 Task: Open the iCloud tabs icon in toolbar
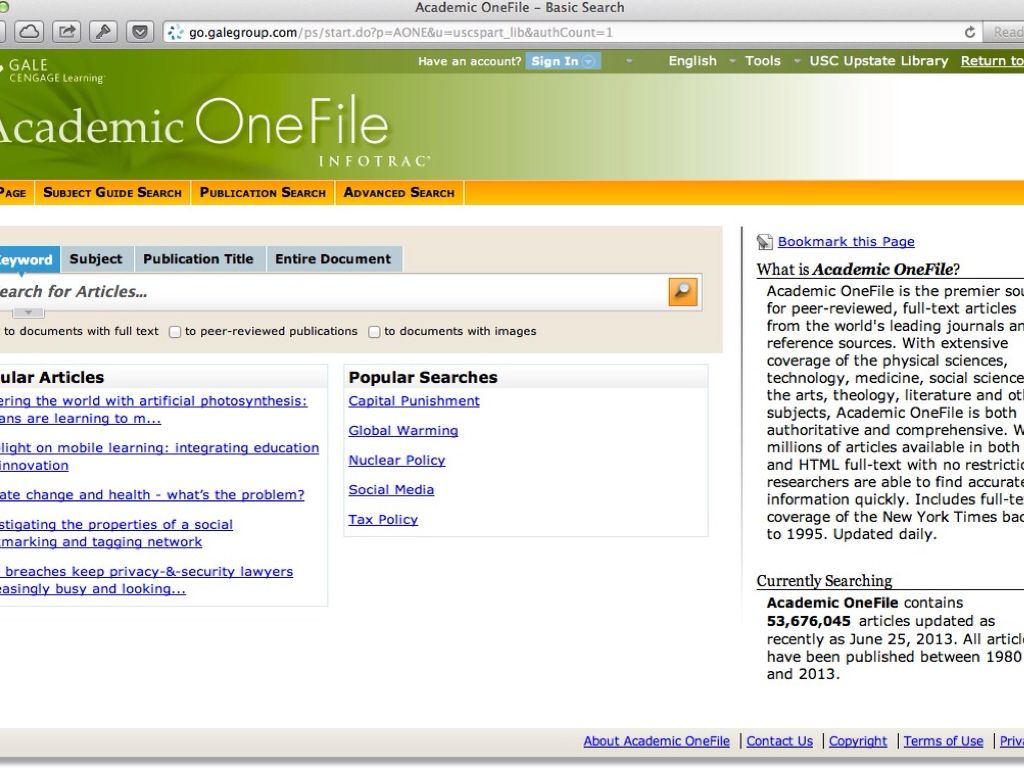pos(29,31)
